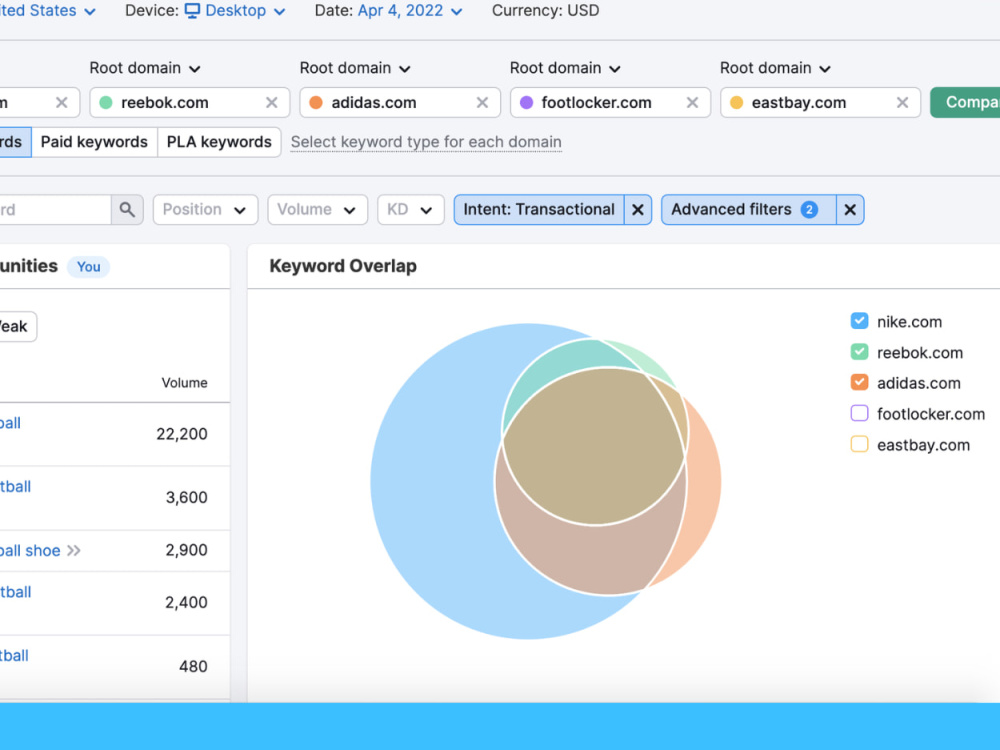The height and width of the screenshot is (750, 1000).
Task: Uncheck nike.com in the overlap legend
Action: 859,321
